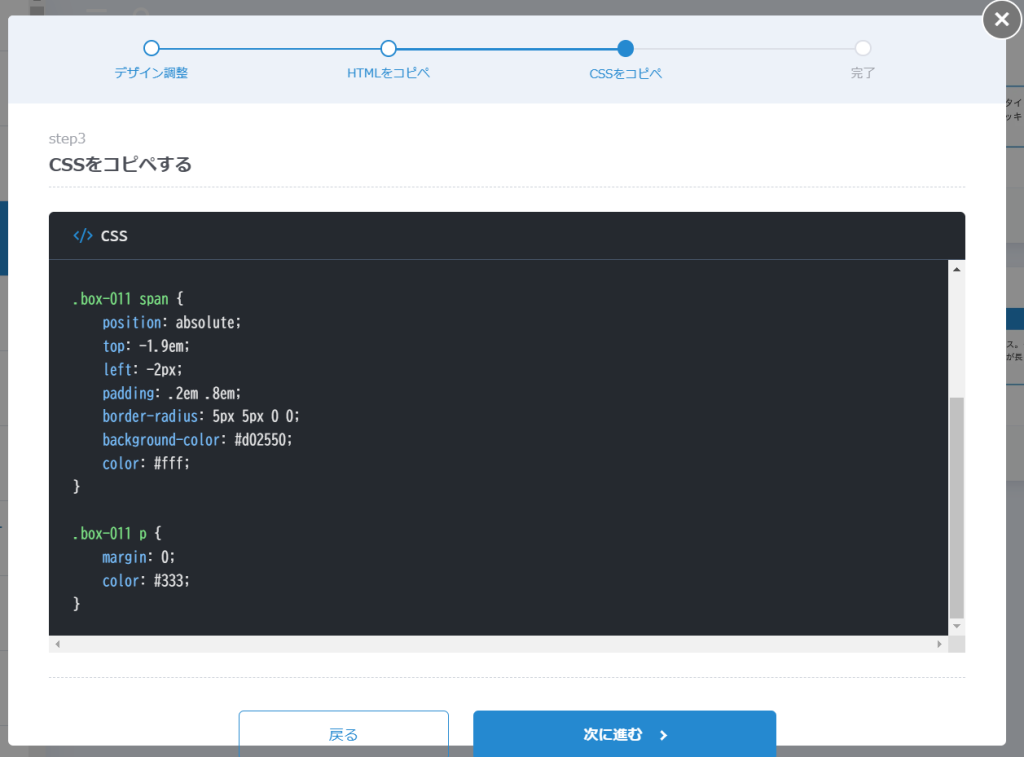The width and height of the screenshot is (1024, 757).
Task: Select the 完了 step label
Action: click(x=863, y=74)
